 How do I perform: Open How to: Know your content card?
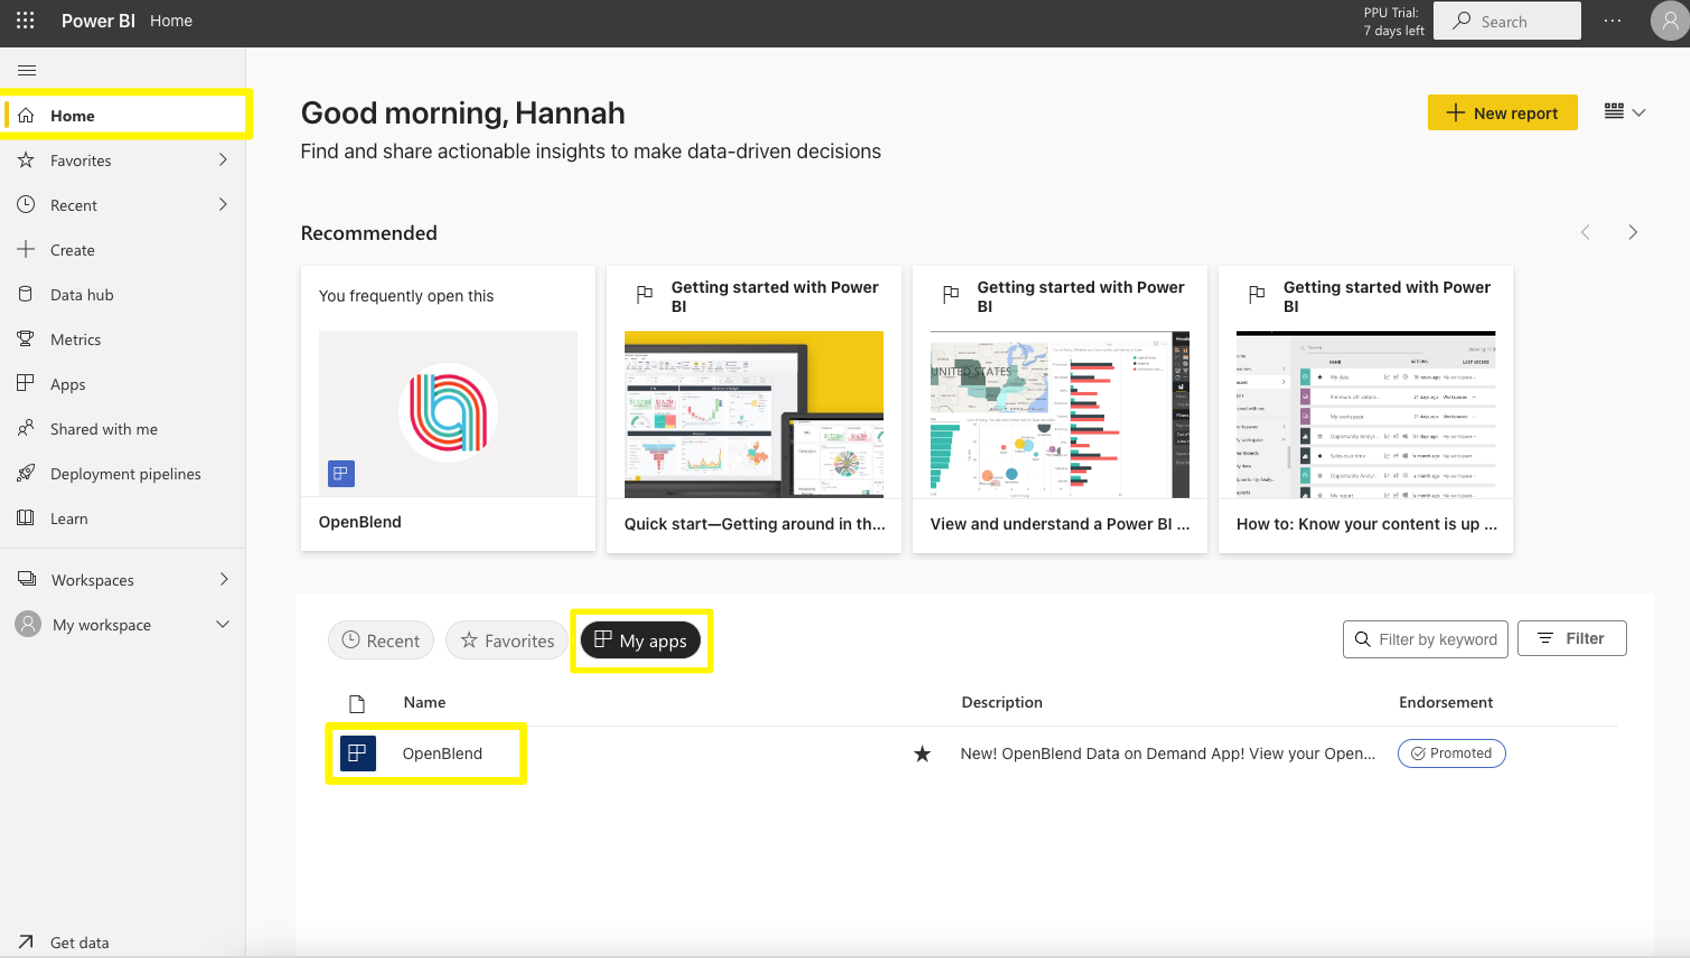coord(1366,408)
